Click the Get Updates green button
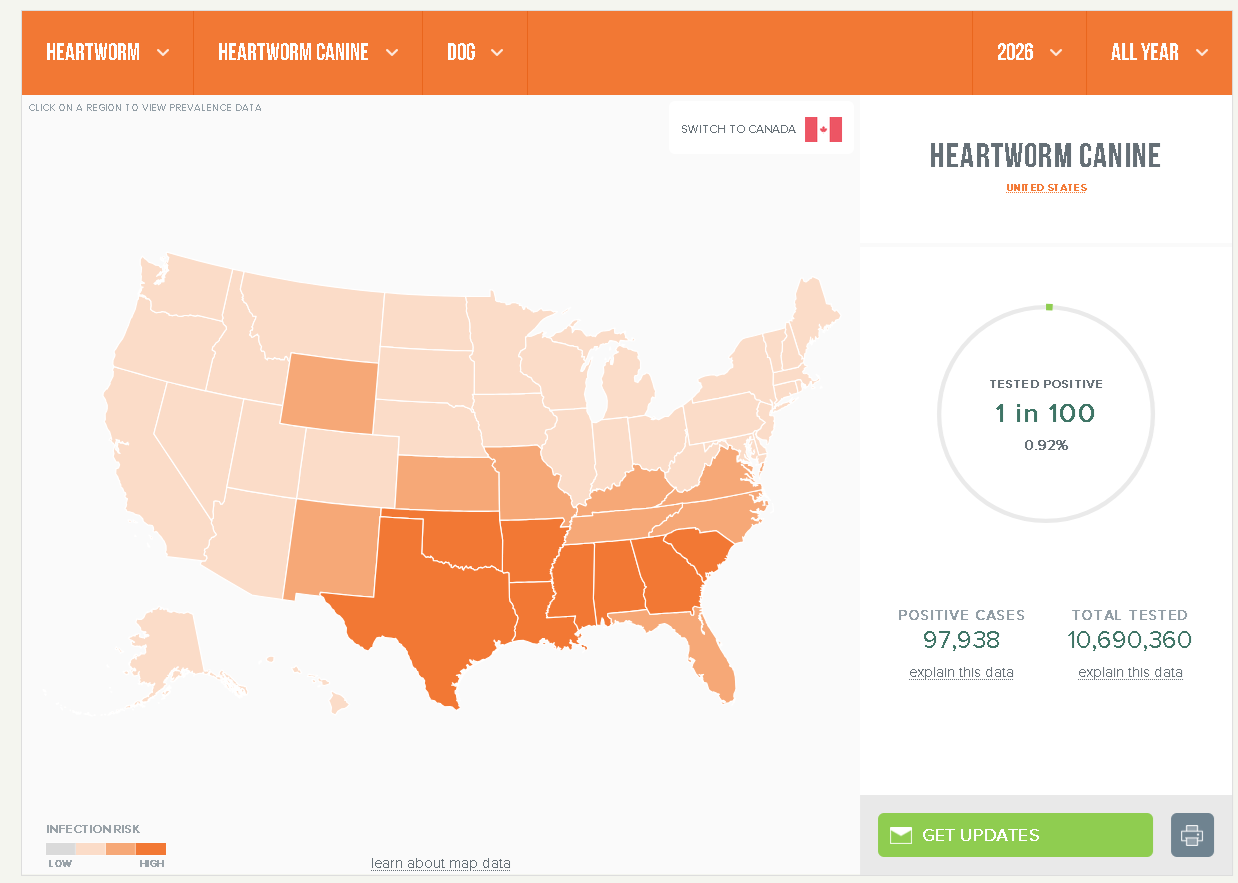Image resolution: width=1238 pixels, height=883 pixels. (x=1015, y=835)
